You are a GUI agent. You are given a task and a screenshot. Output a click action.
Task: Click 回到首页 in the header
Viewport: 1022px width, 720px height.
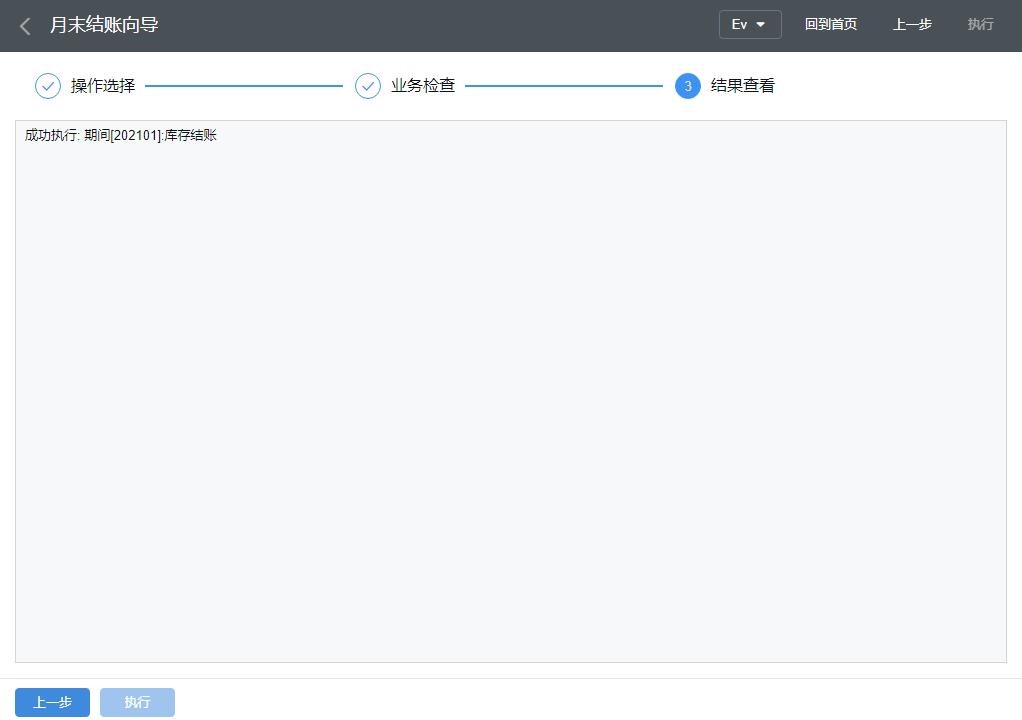point(830,25)
